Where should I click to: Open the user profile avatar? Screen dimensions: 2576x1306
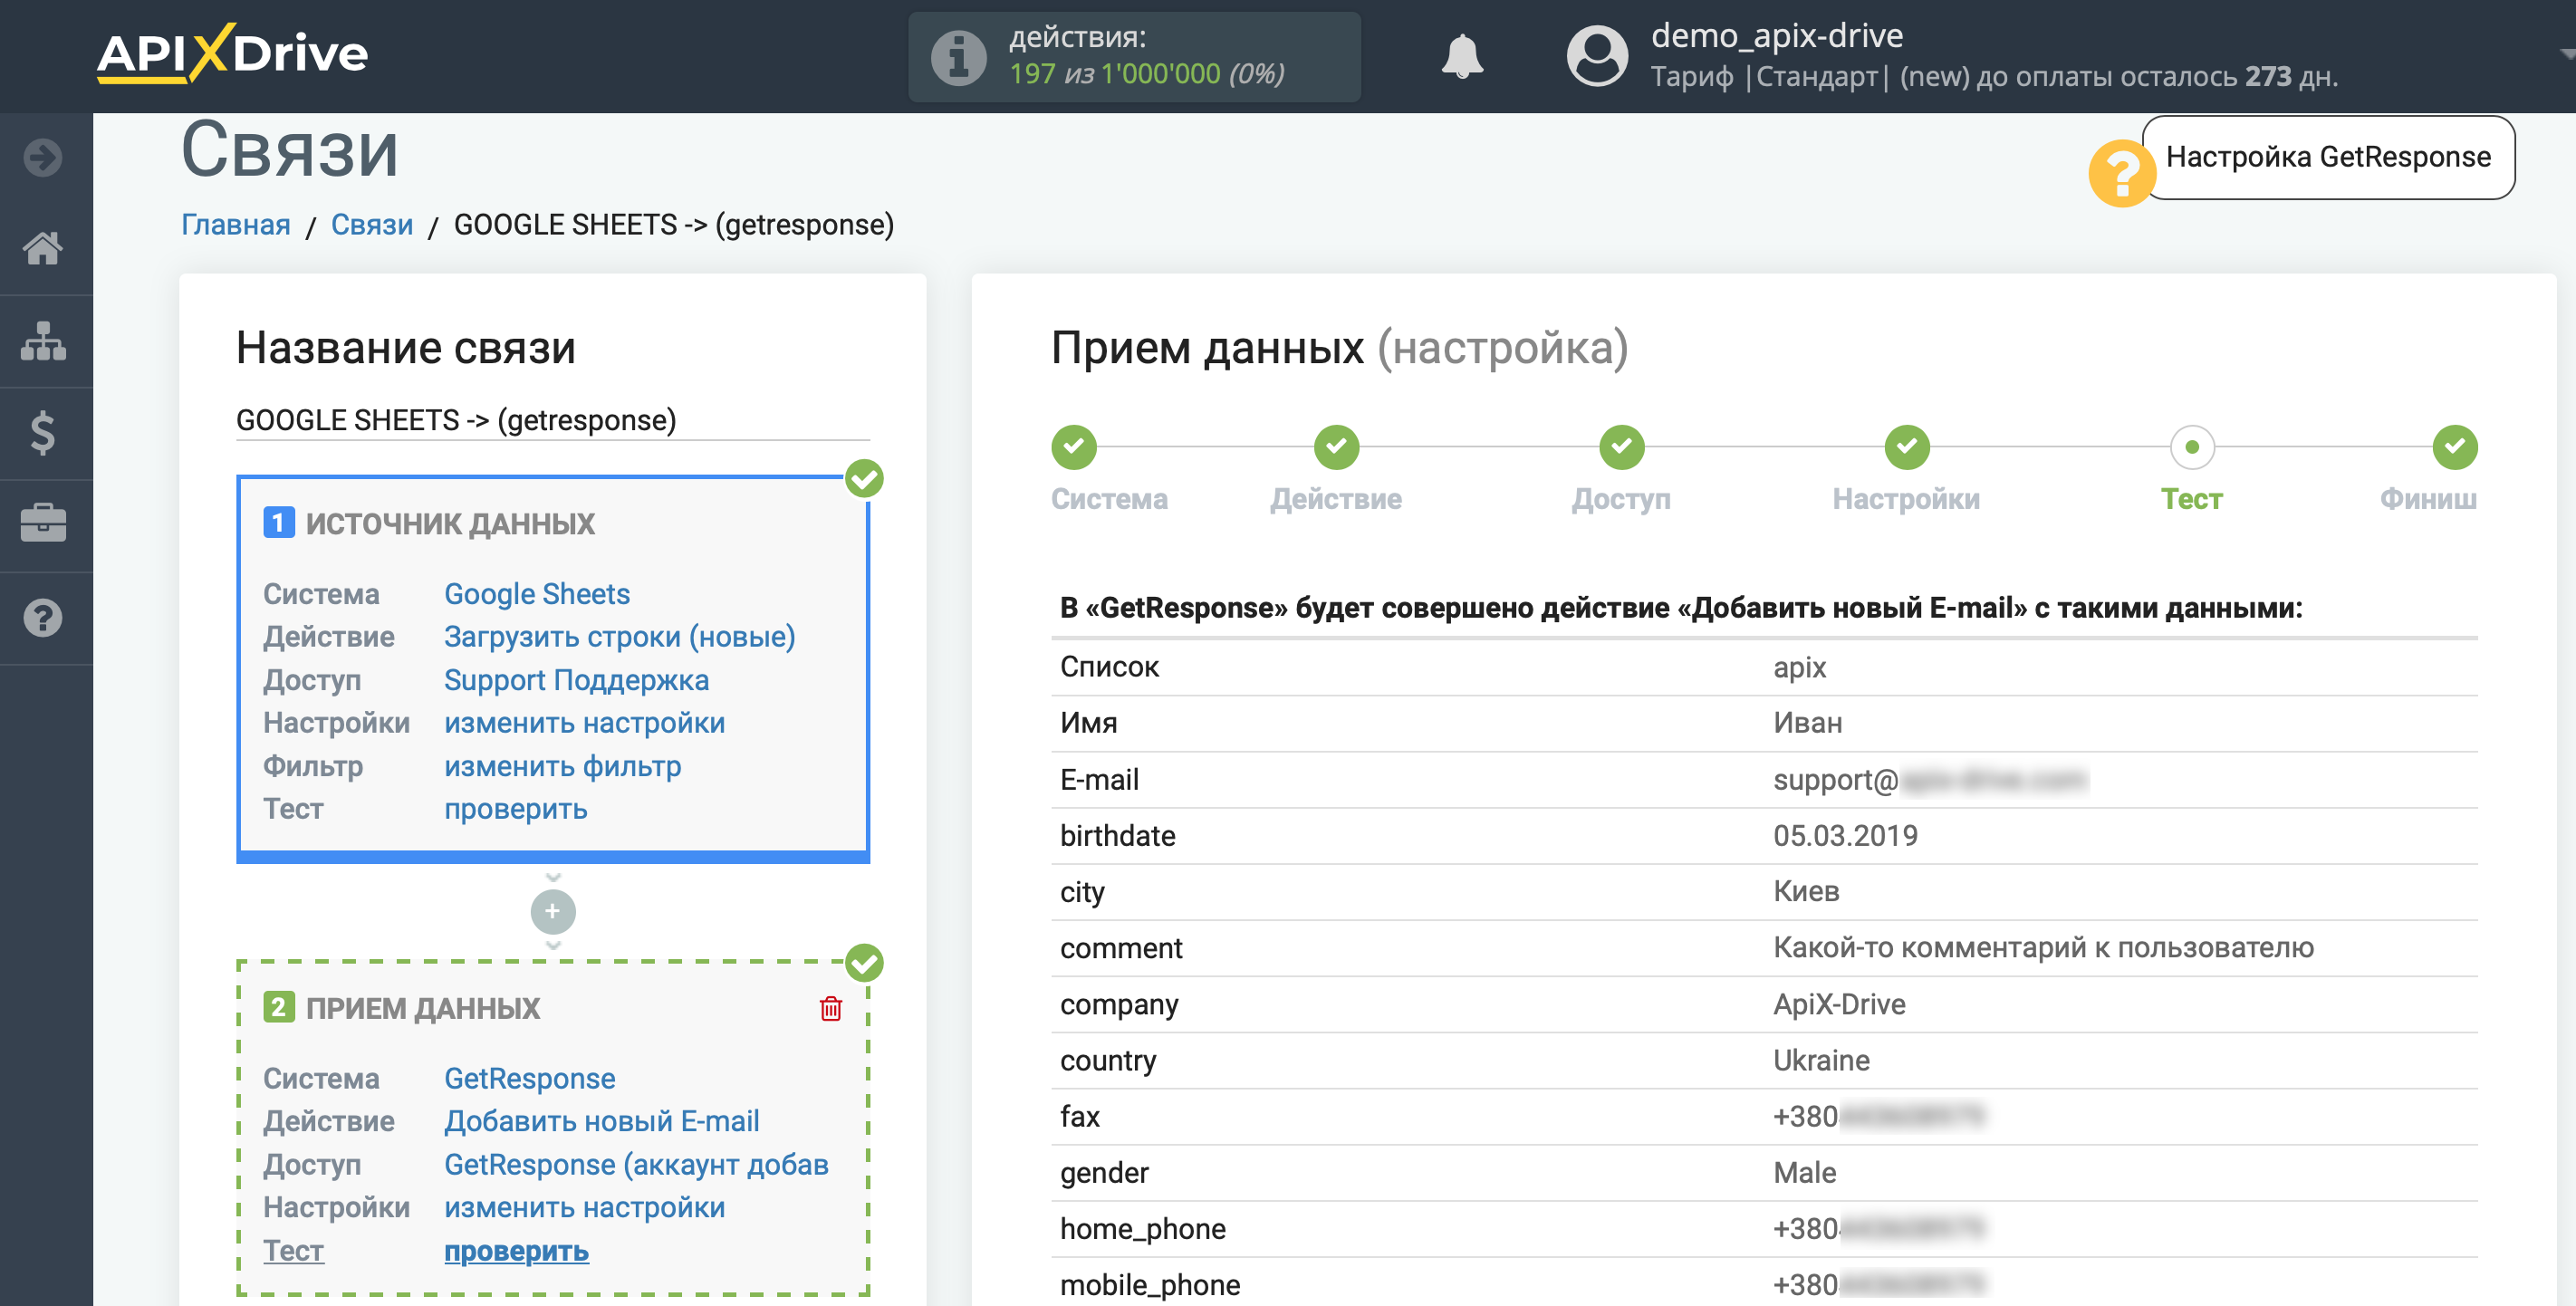point(1597,56)
